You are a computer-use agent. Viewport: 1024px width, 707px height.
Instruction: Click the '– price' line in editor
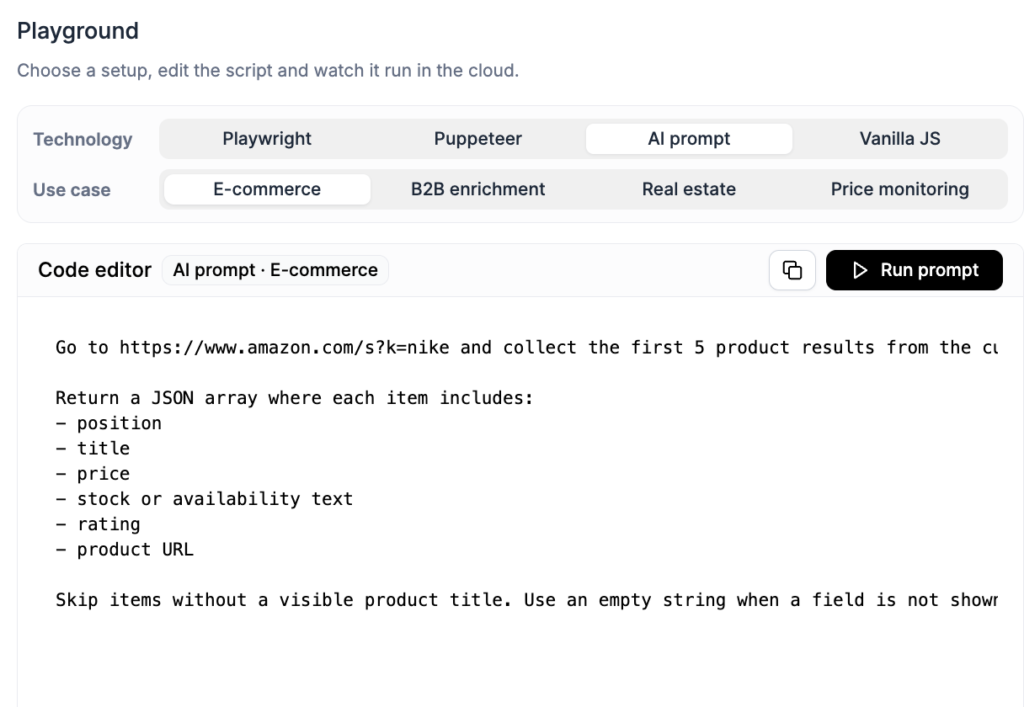tap(93, 473)
